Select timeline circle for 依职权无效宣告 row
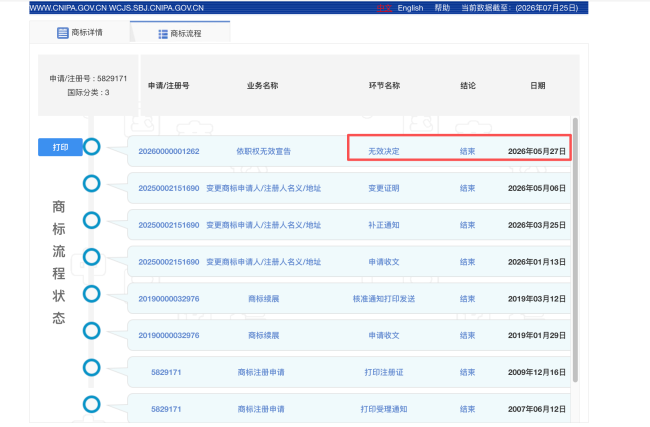The image size is (650, 427). [92, 147]
